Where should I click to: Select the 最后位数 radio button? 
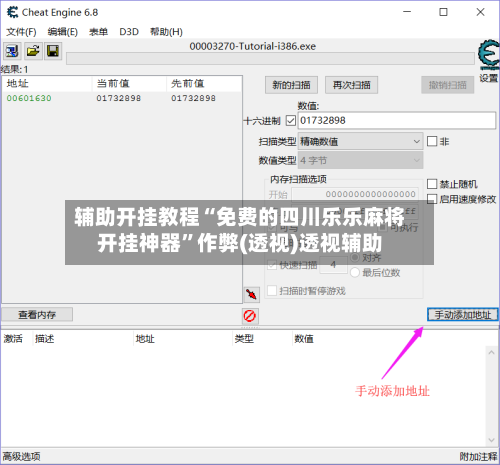point(355,273)
